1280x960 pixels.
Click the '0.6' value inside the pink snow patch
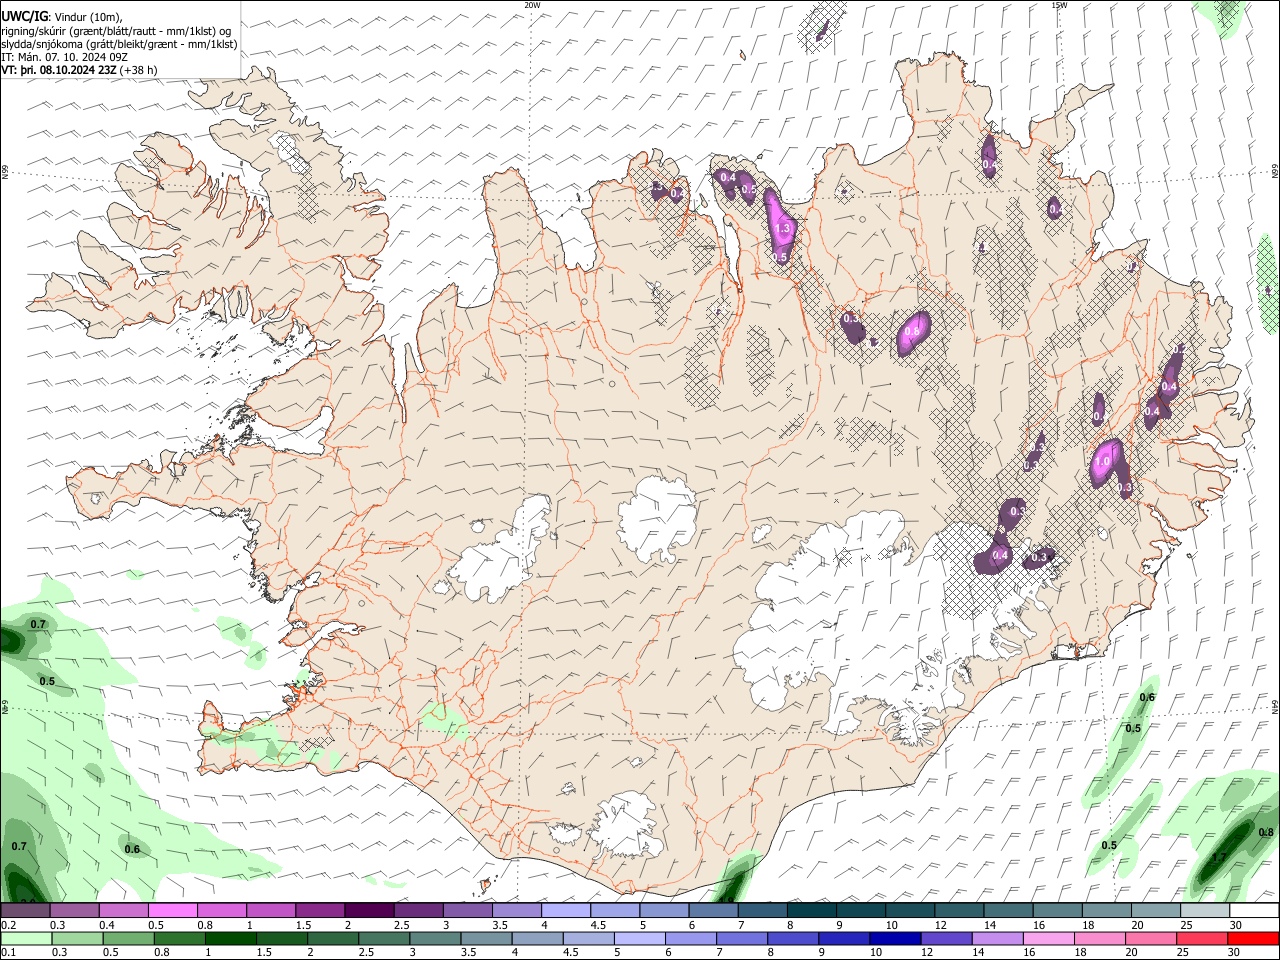coord(912,332)
